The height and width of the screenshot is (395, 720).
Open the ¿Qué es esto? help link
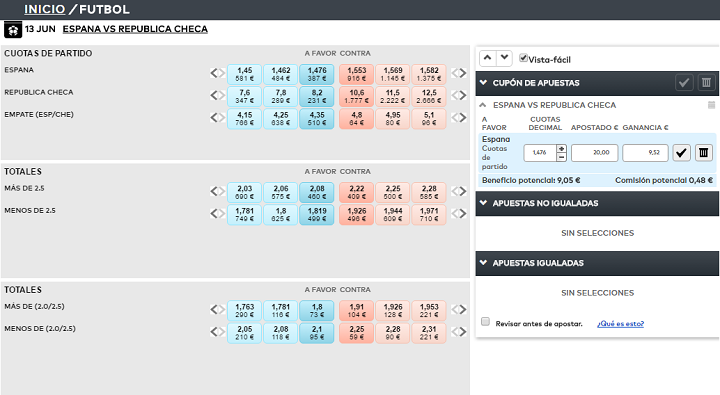point(620,324)
